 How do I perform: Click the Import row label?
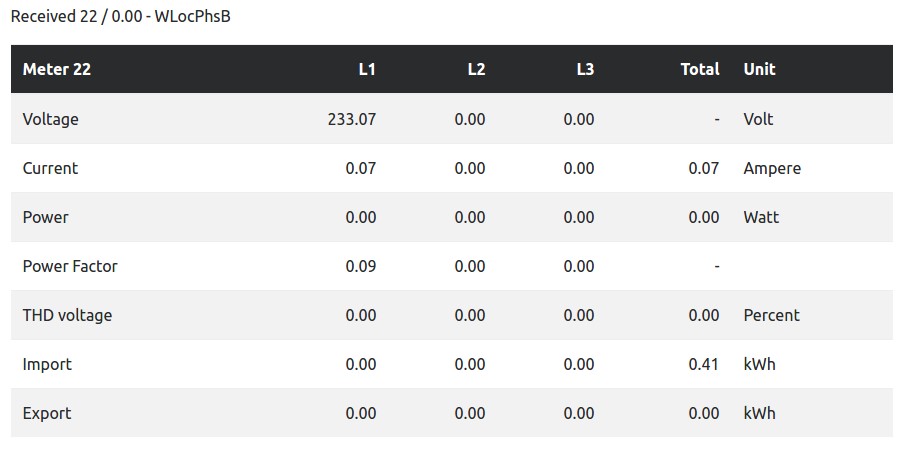click(x=47, y=364)
